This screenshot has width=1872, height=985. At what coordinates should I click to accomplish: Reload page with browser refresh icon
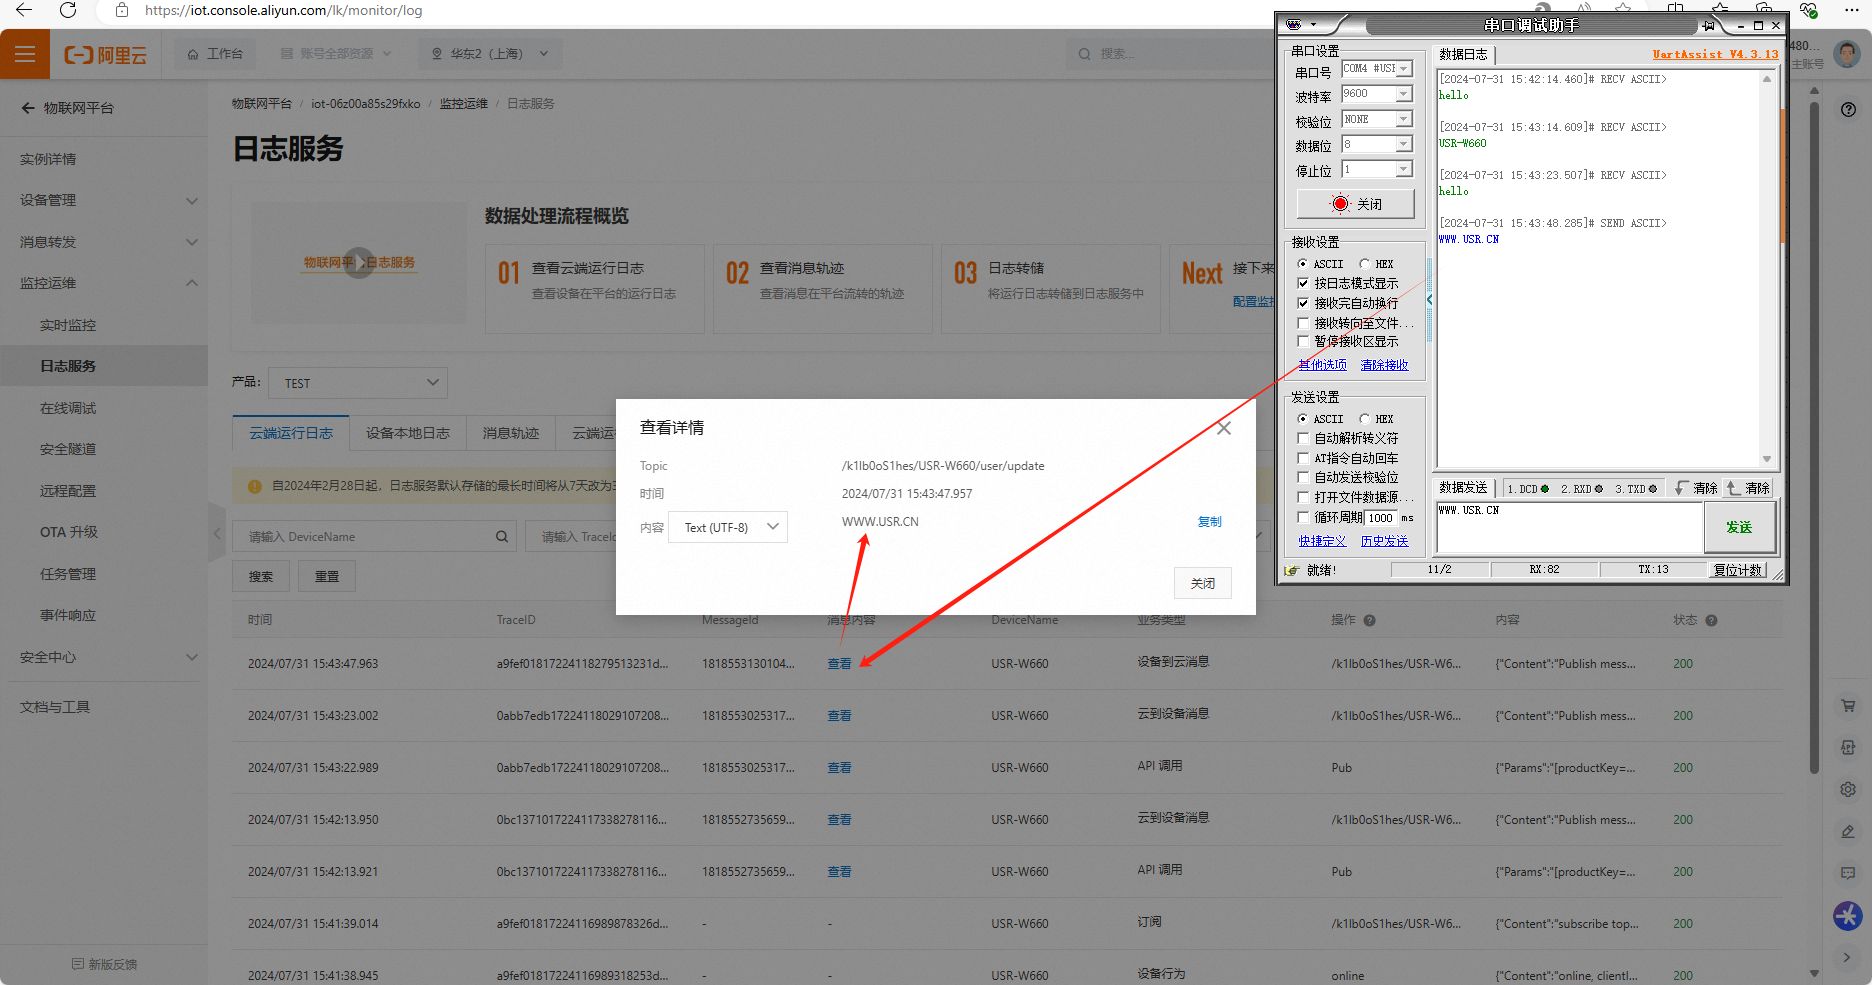pyautogui.click(x=68, y=10)
